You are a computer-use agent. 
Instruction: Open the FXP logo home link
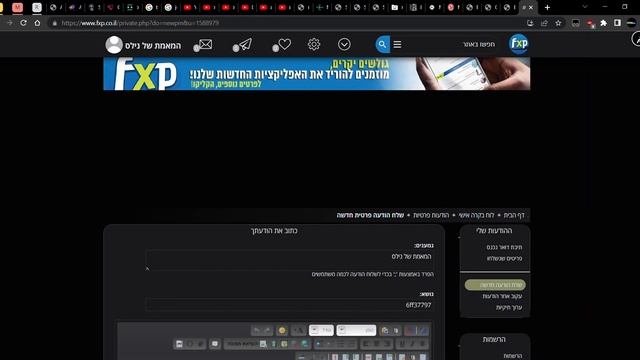[519, 44]
